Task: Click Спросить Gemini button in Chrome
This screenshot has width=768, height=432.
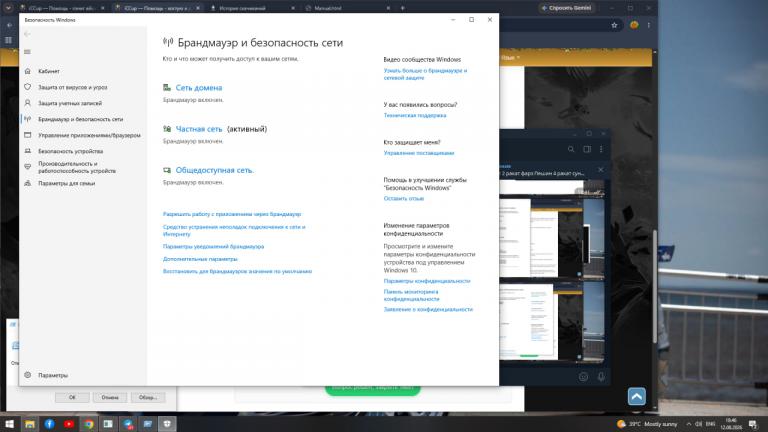Action: point(566,8)
